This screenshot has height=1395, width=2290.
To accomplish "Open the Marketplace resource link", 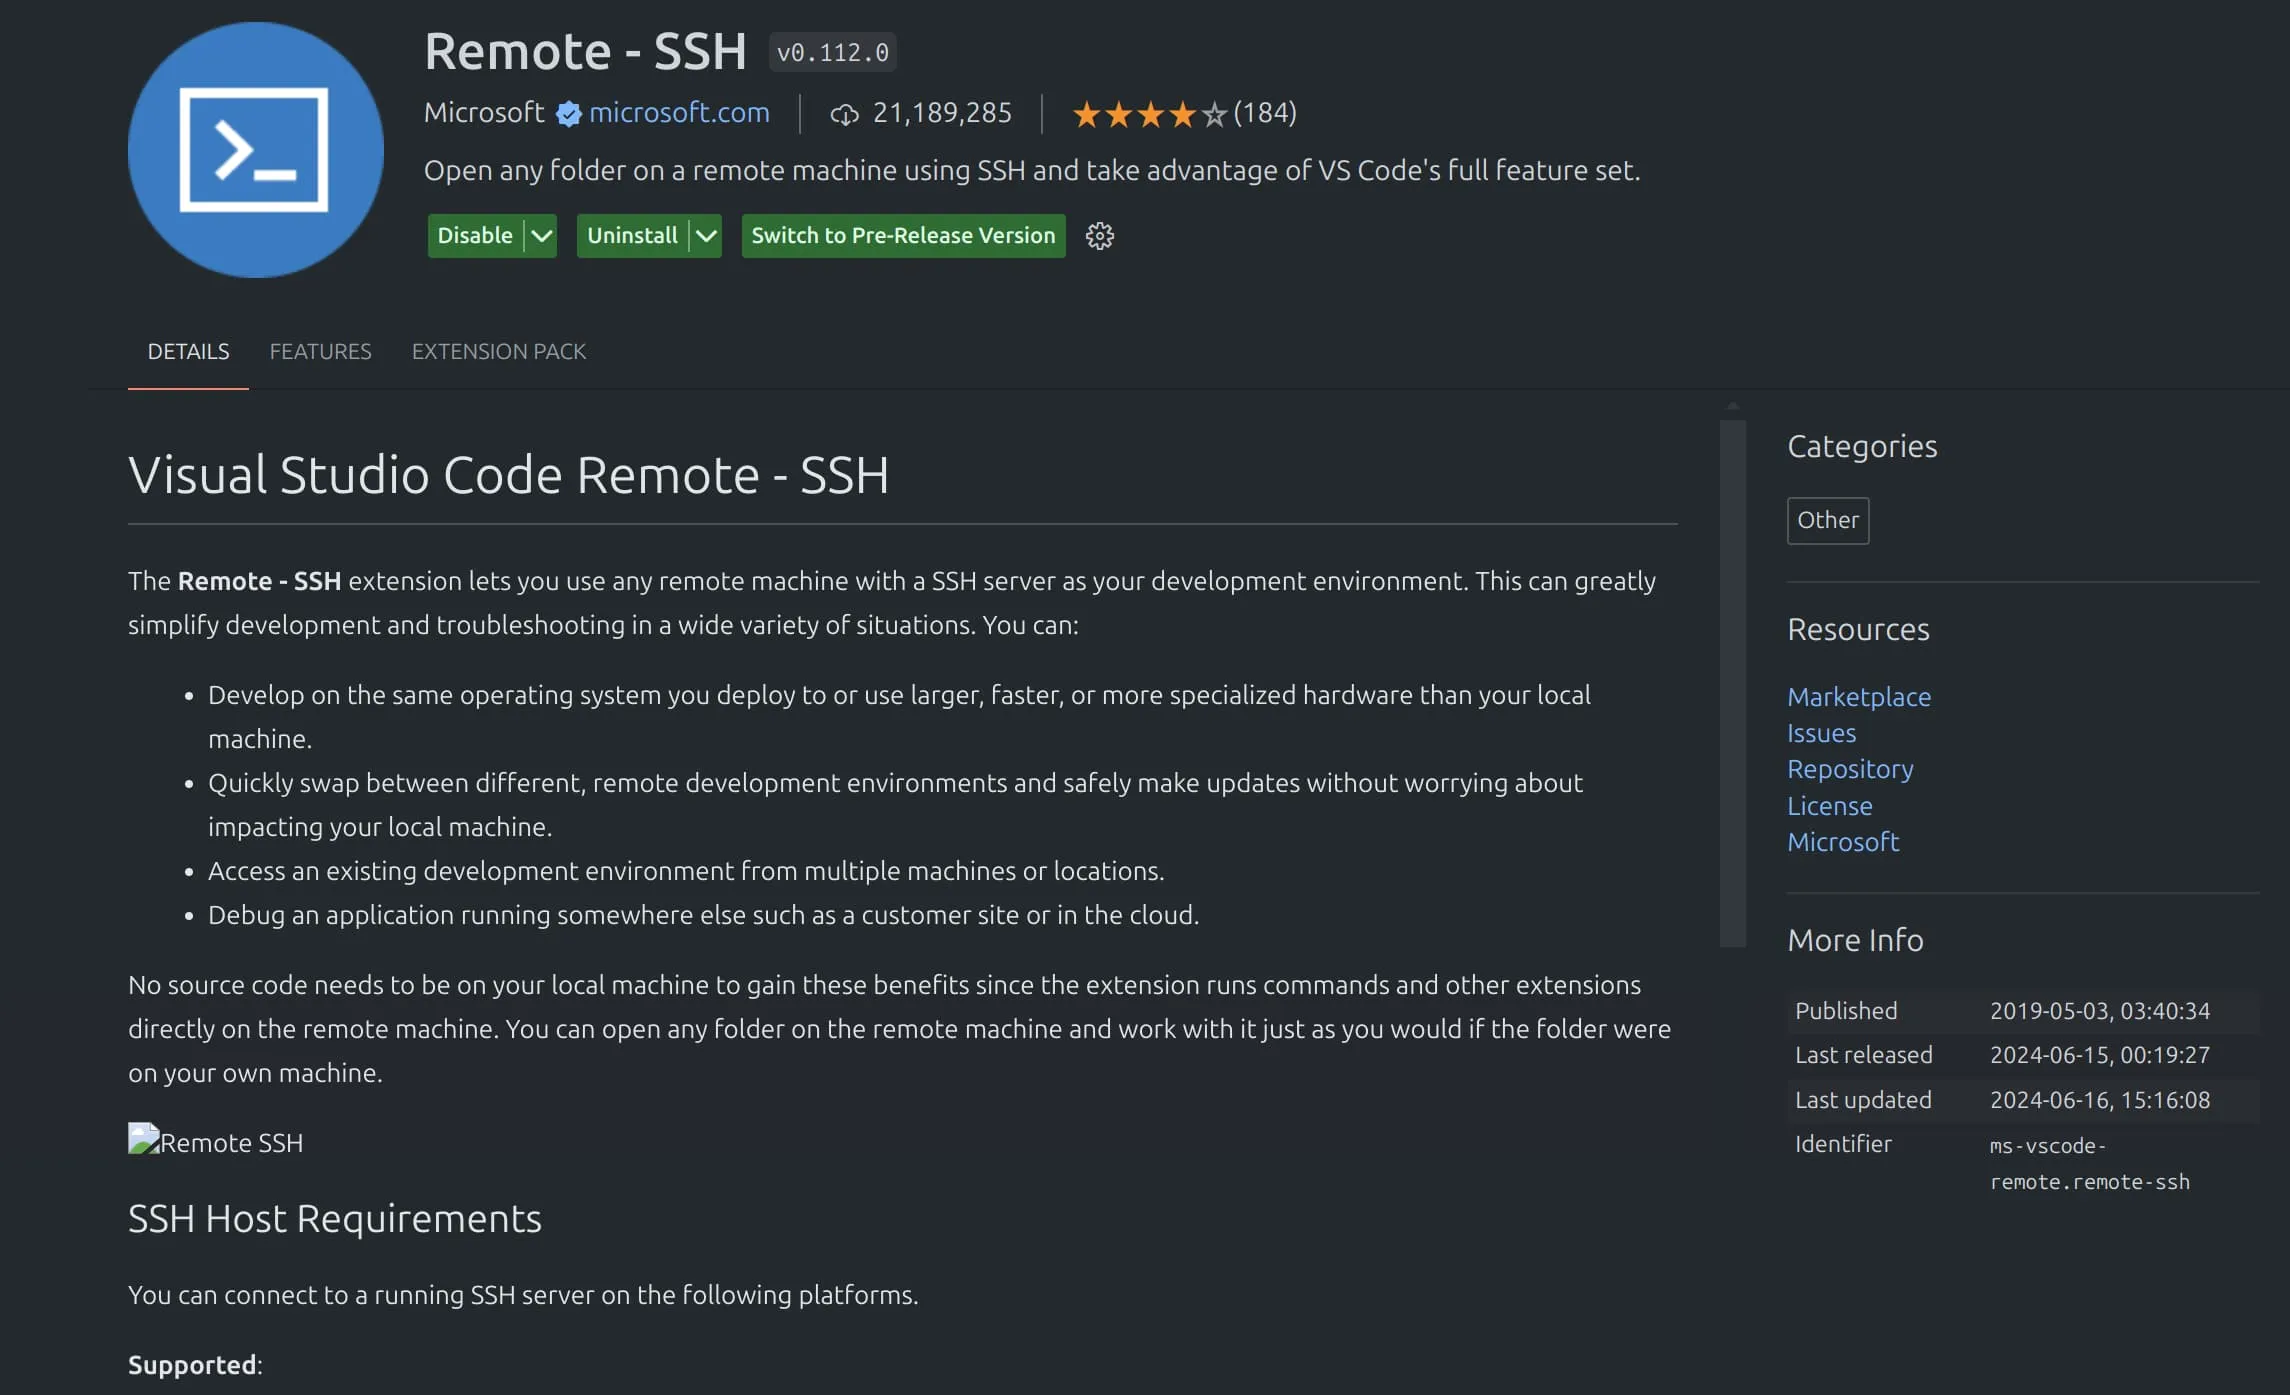I will [1858, 697].
